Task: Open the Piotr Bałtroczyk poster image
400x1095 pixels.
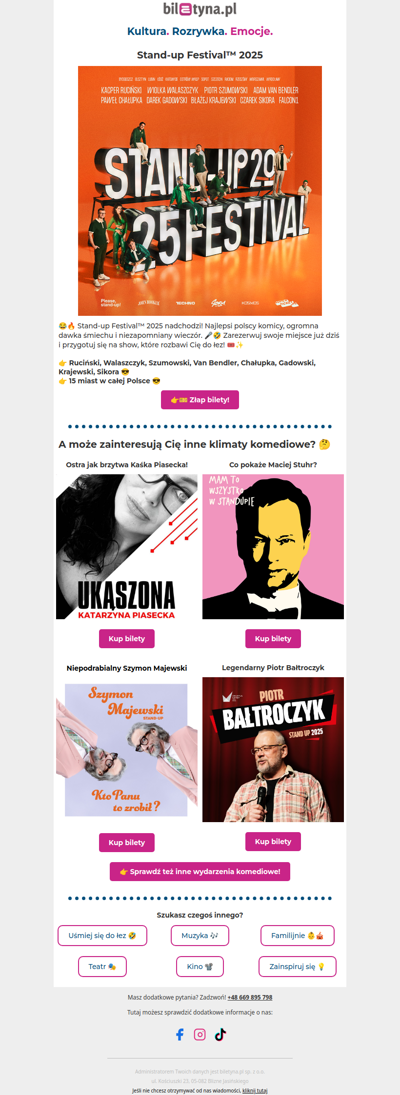Action: click(x=273, y=749)
